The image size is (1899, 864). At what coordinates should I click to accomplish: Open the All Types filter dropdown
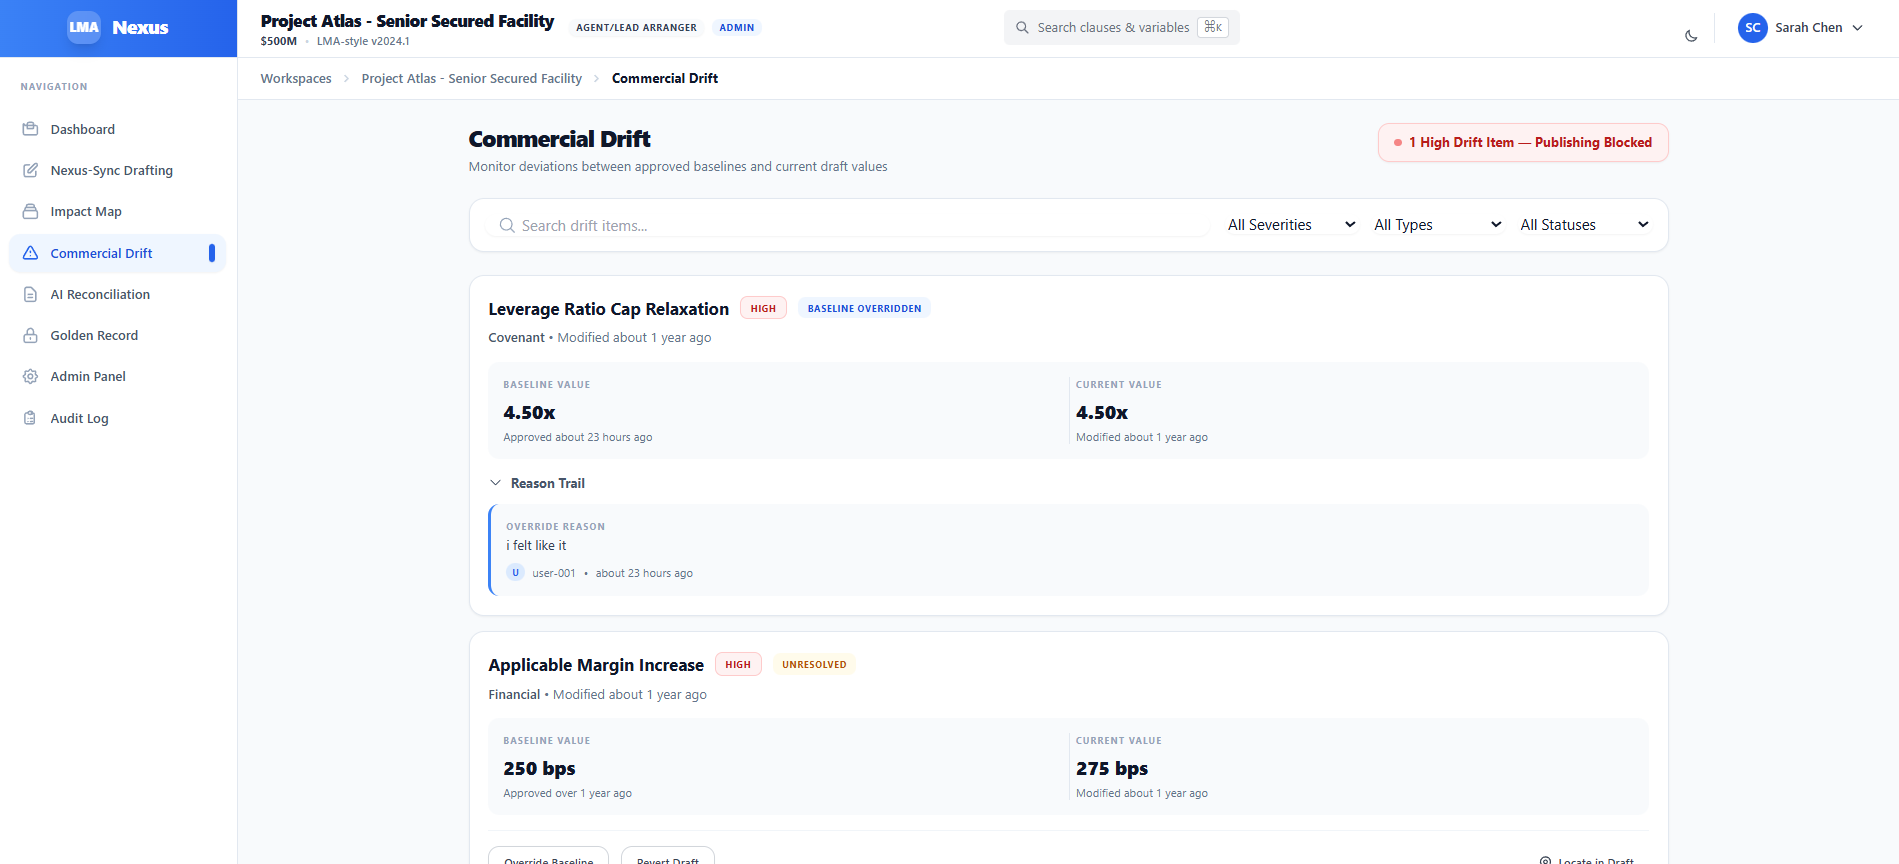click(1437, 225)
